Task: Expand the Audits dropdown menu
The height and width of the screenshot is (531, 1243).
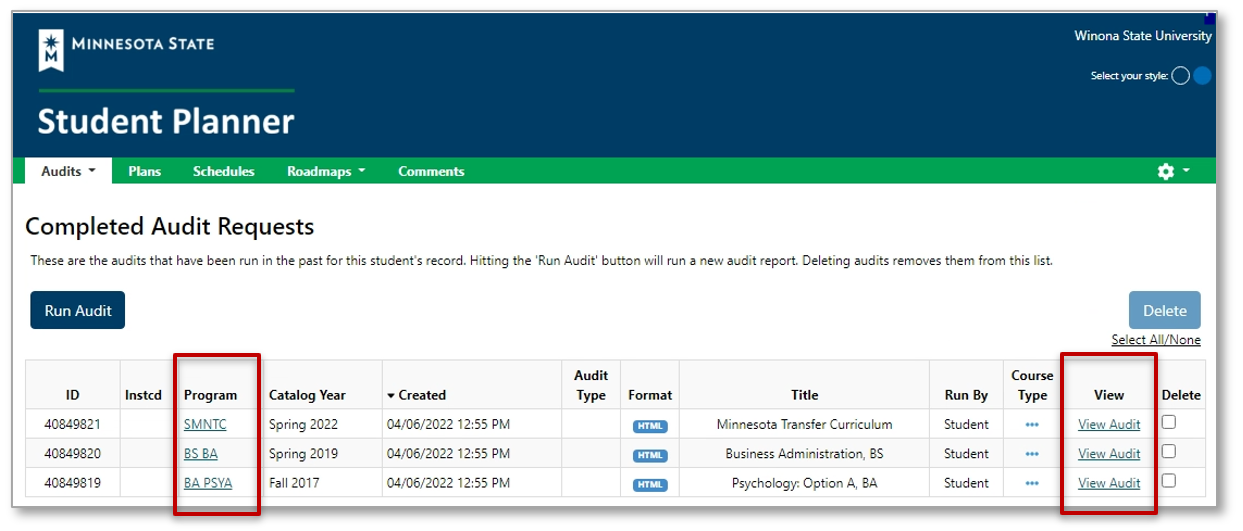Action: pyautogui.click(x=68, y=171)
